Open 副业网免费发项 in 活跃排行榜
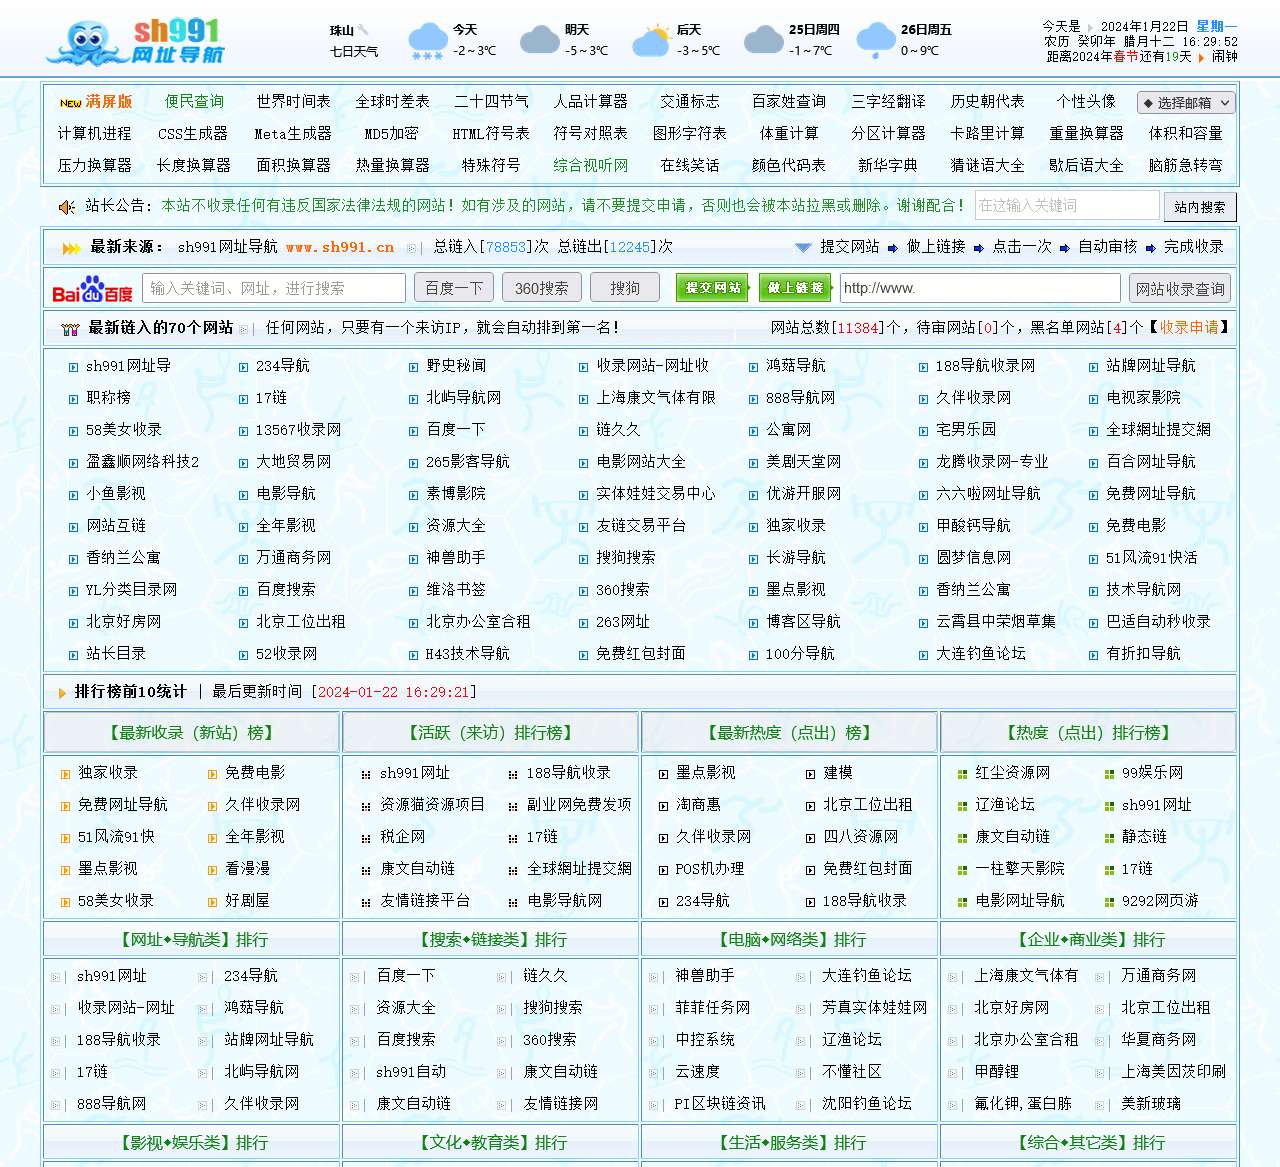The width and height of the screenshot is (1280, 1167). coord(579,805)
